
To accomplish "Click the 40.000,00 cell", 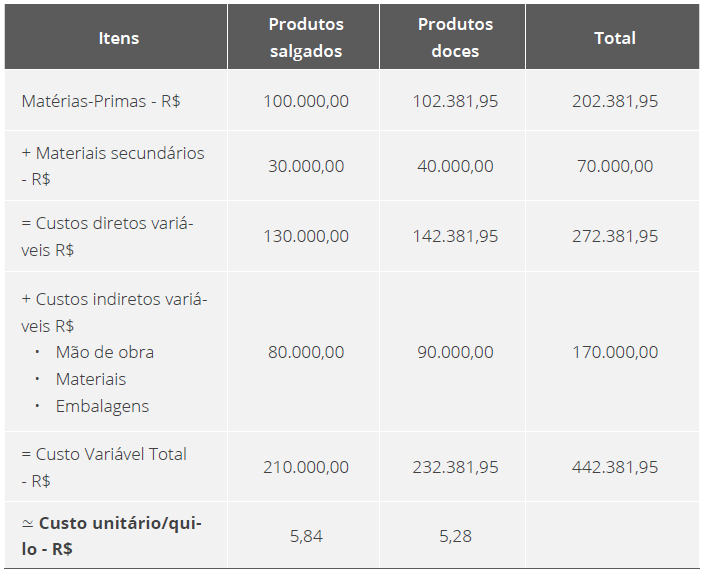I will click(455, 166).
